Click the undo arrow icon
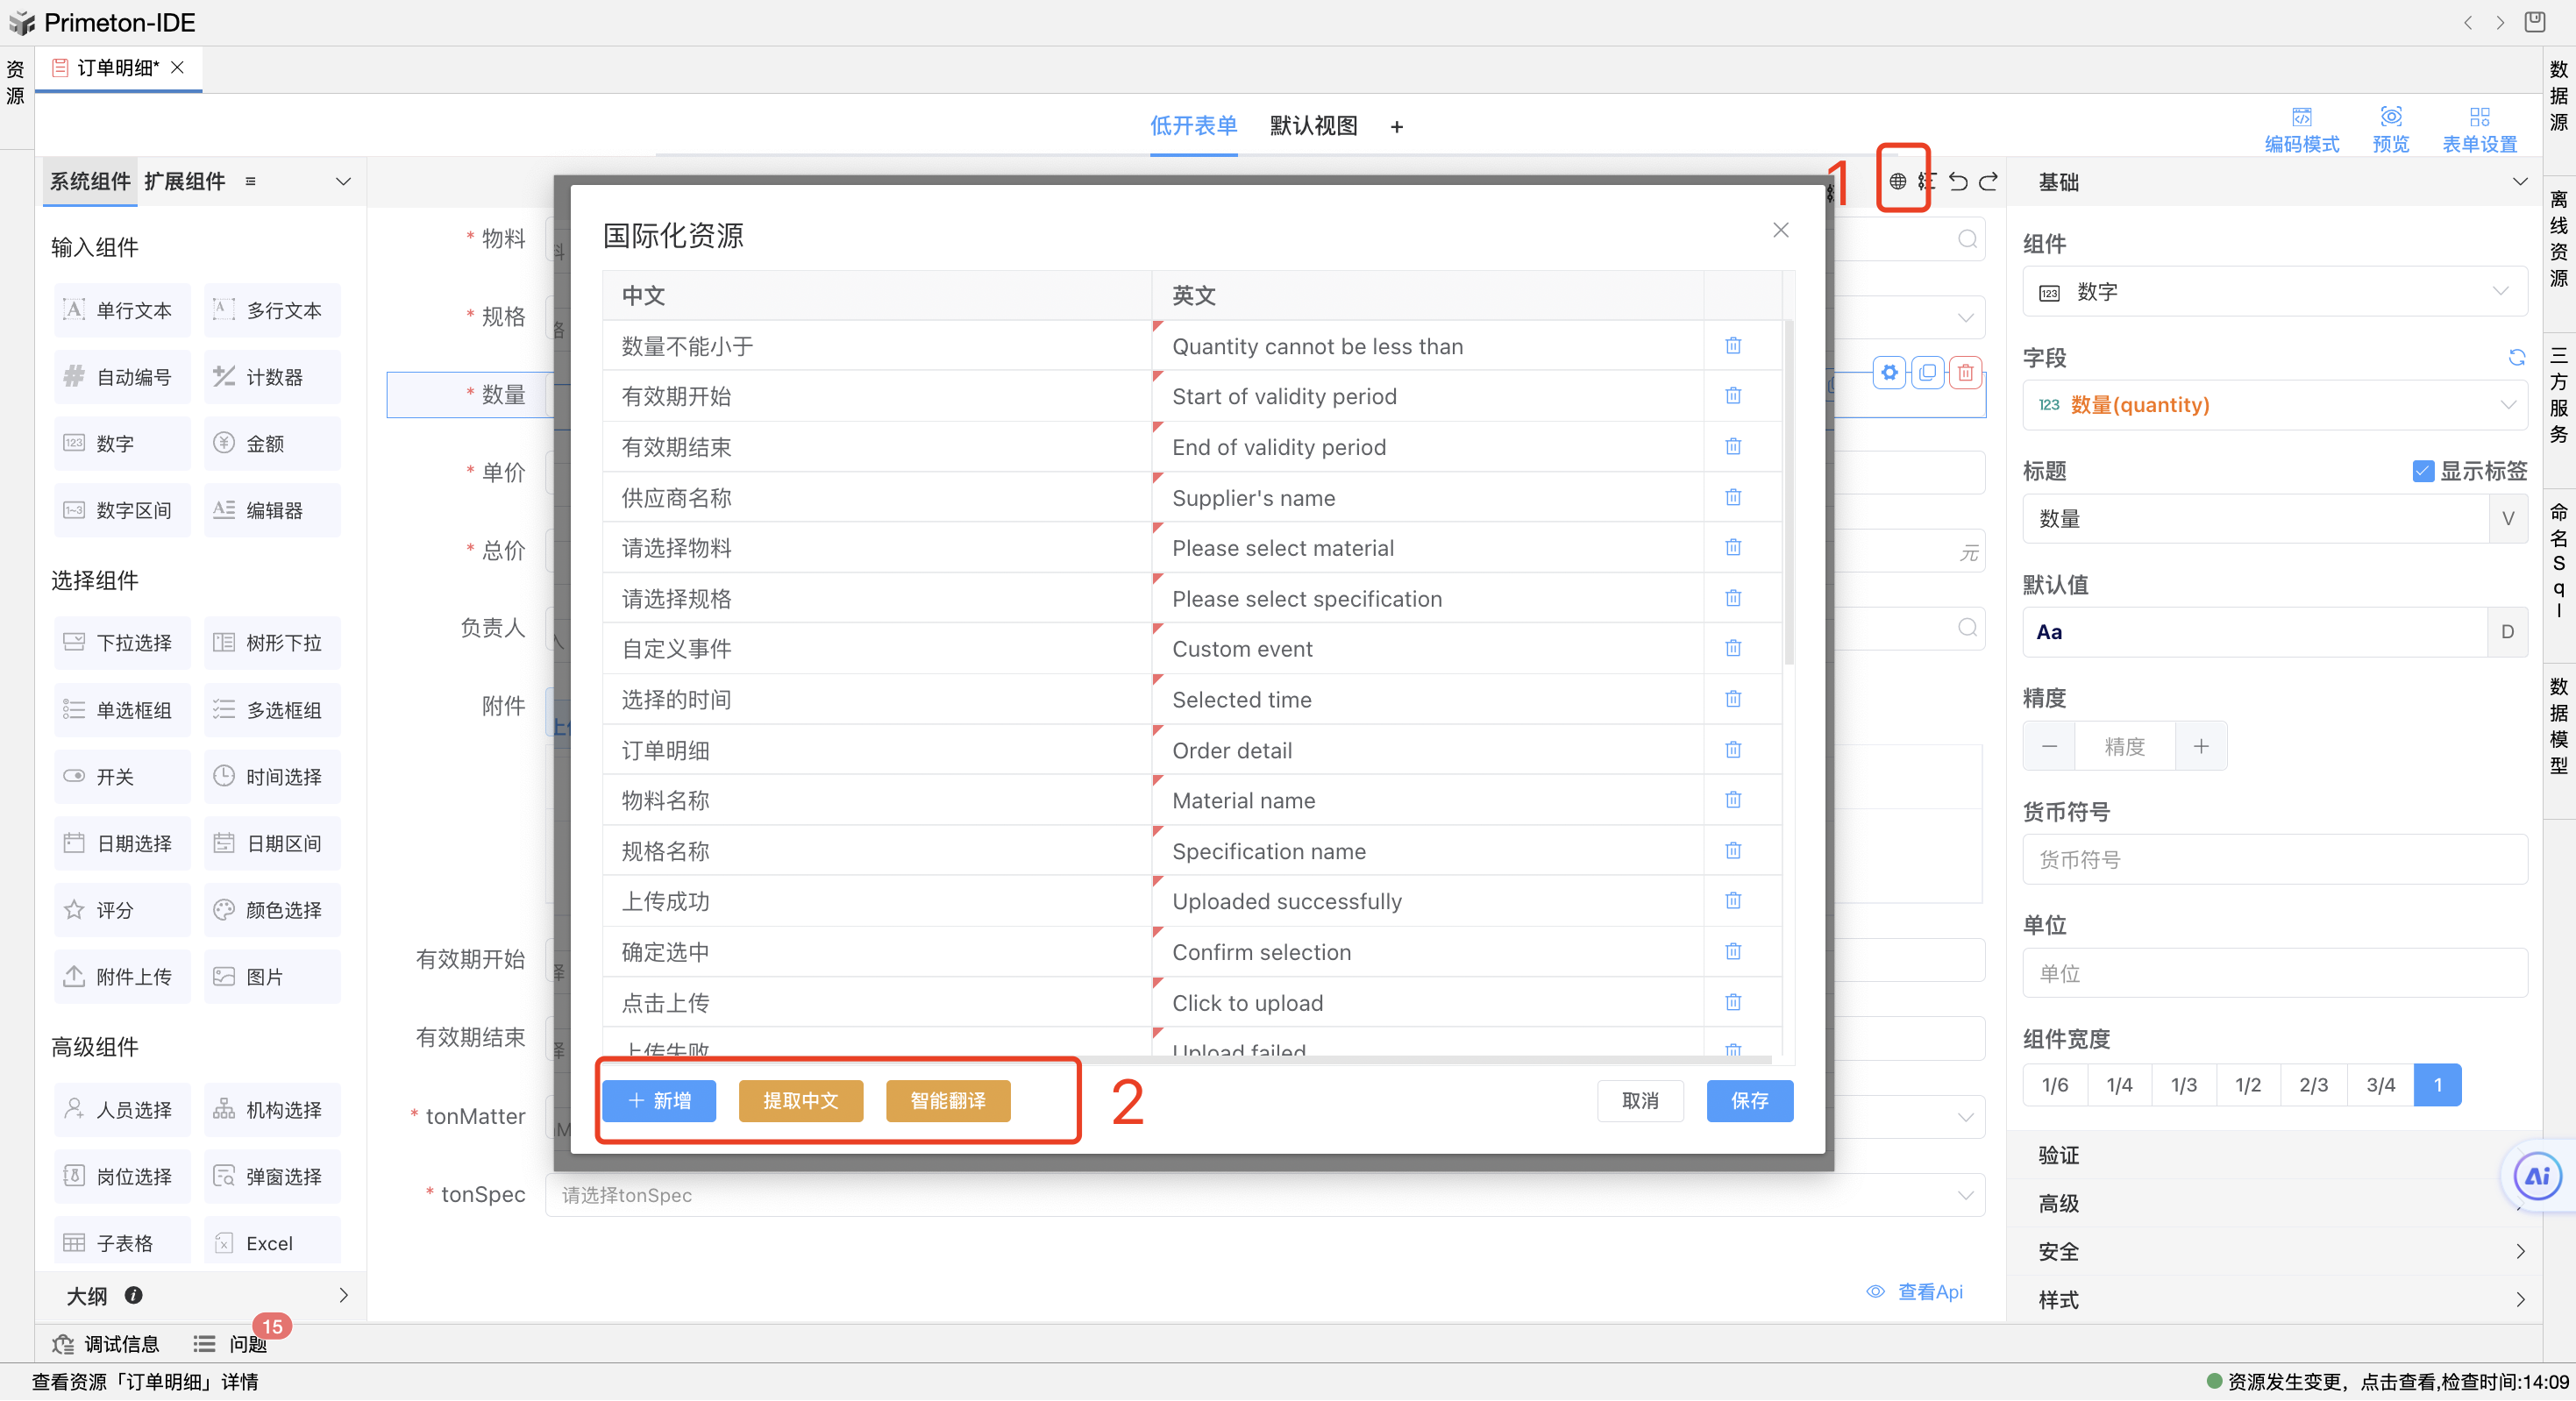This screenshot has height=1401, width=2576. [1958, 181]
